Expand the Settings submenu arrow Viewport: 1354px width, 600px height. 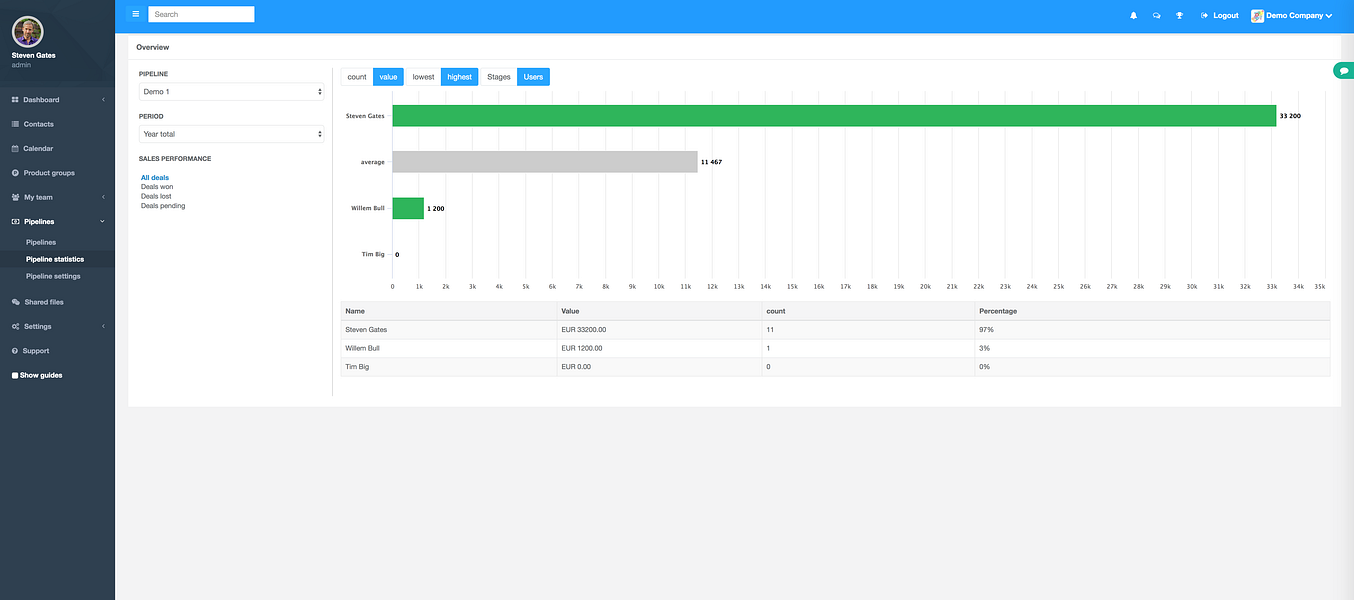(x=103, y=326)
